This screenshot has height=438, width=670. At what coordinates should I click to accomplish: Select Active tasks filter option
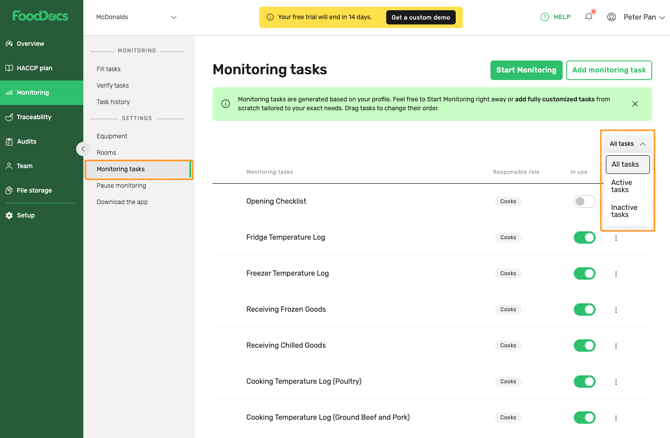627,186
